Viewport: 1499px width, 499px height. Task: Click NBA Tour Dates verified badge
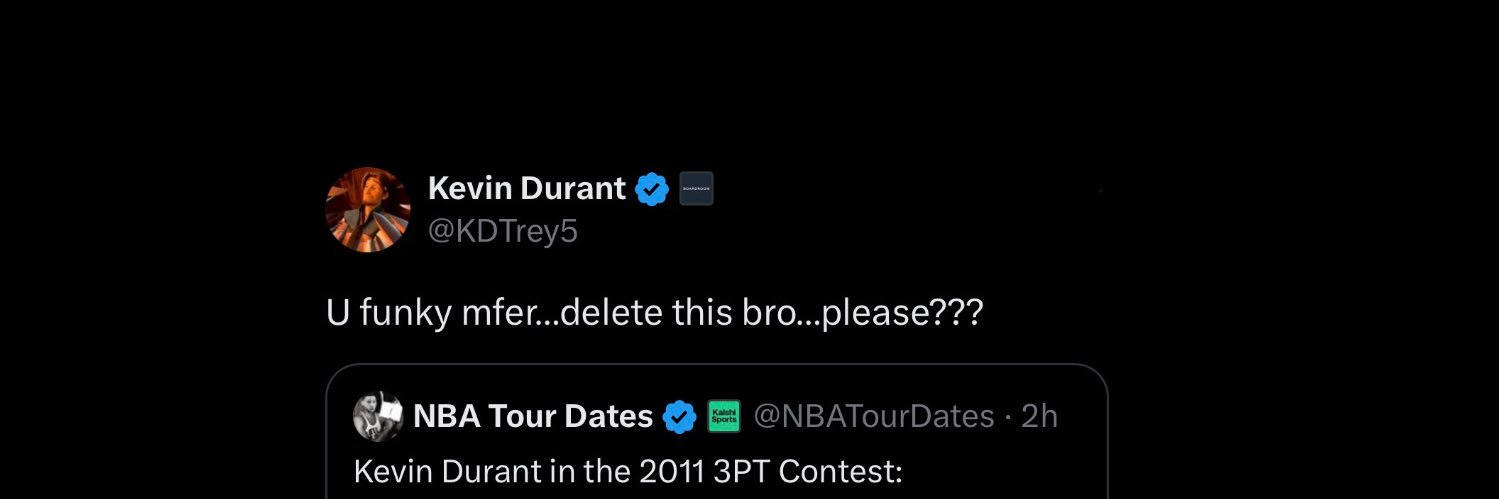(x=680, y=417)
